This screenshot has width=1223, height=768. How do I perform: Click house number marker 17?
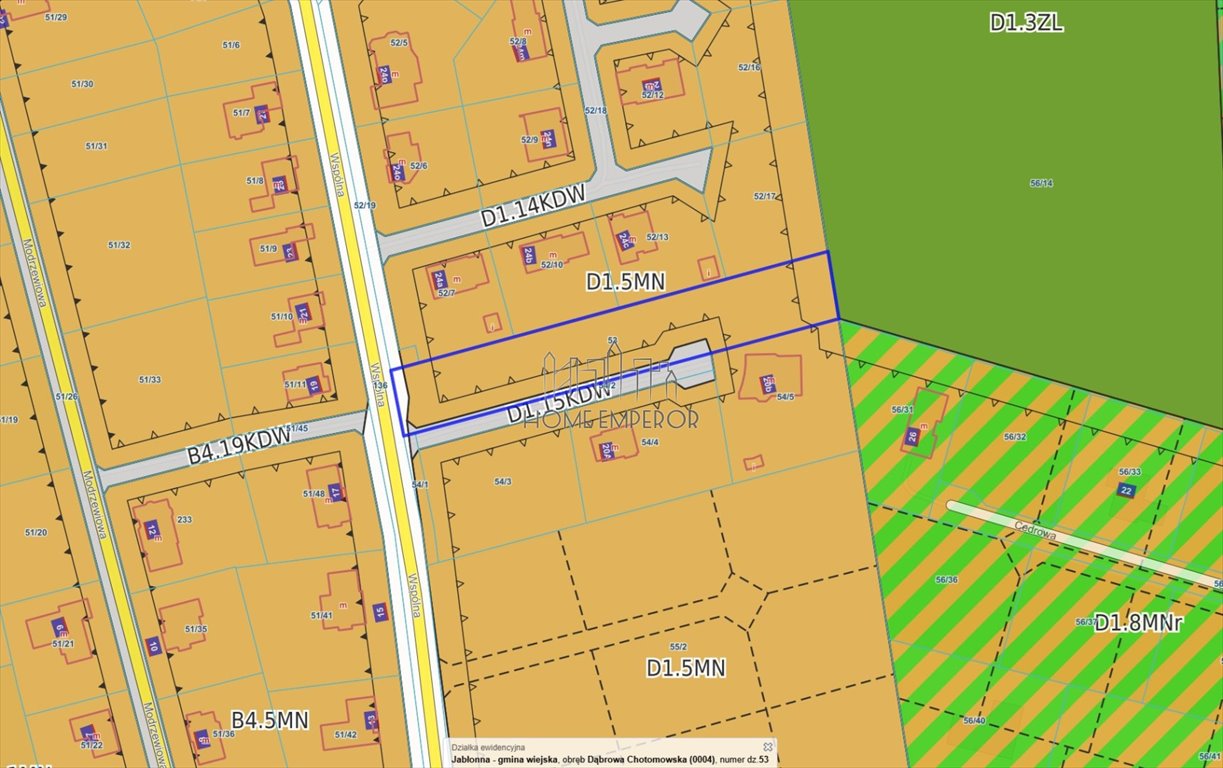pyautogui.click(x=335, y=491)
